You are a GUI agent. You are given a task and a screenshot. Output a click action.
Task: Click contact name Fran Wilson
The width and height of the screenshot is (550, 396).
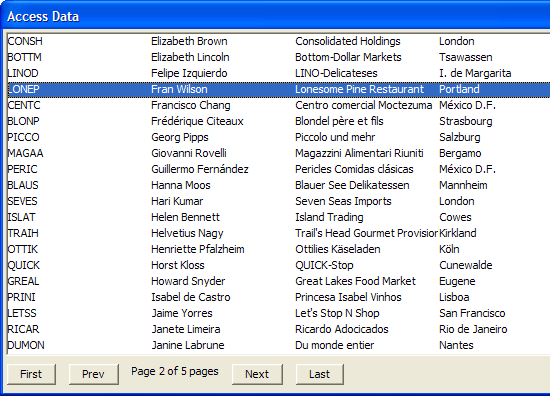click(x=179, y=89)
